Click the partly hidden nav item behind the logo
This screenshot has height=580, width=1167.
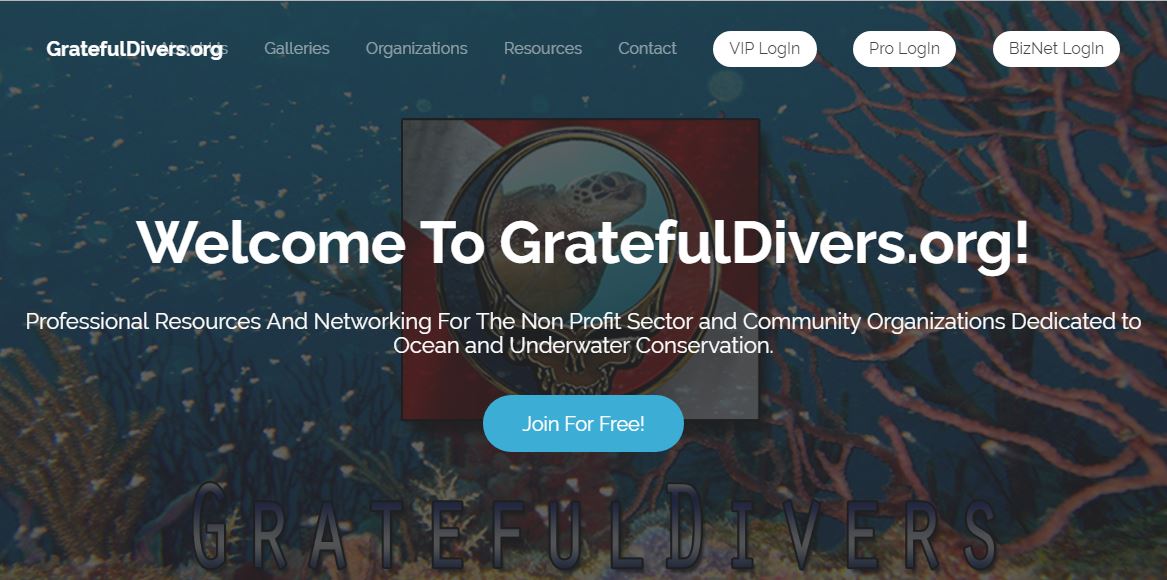(x=212, y=49)
